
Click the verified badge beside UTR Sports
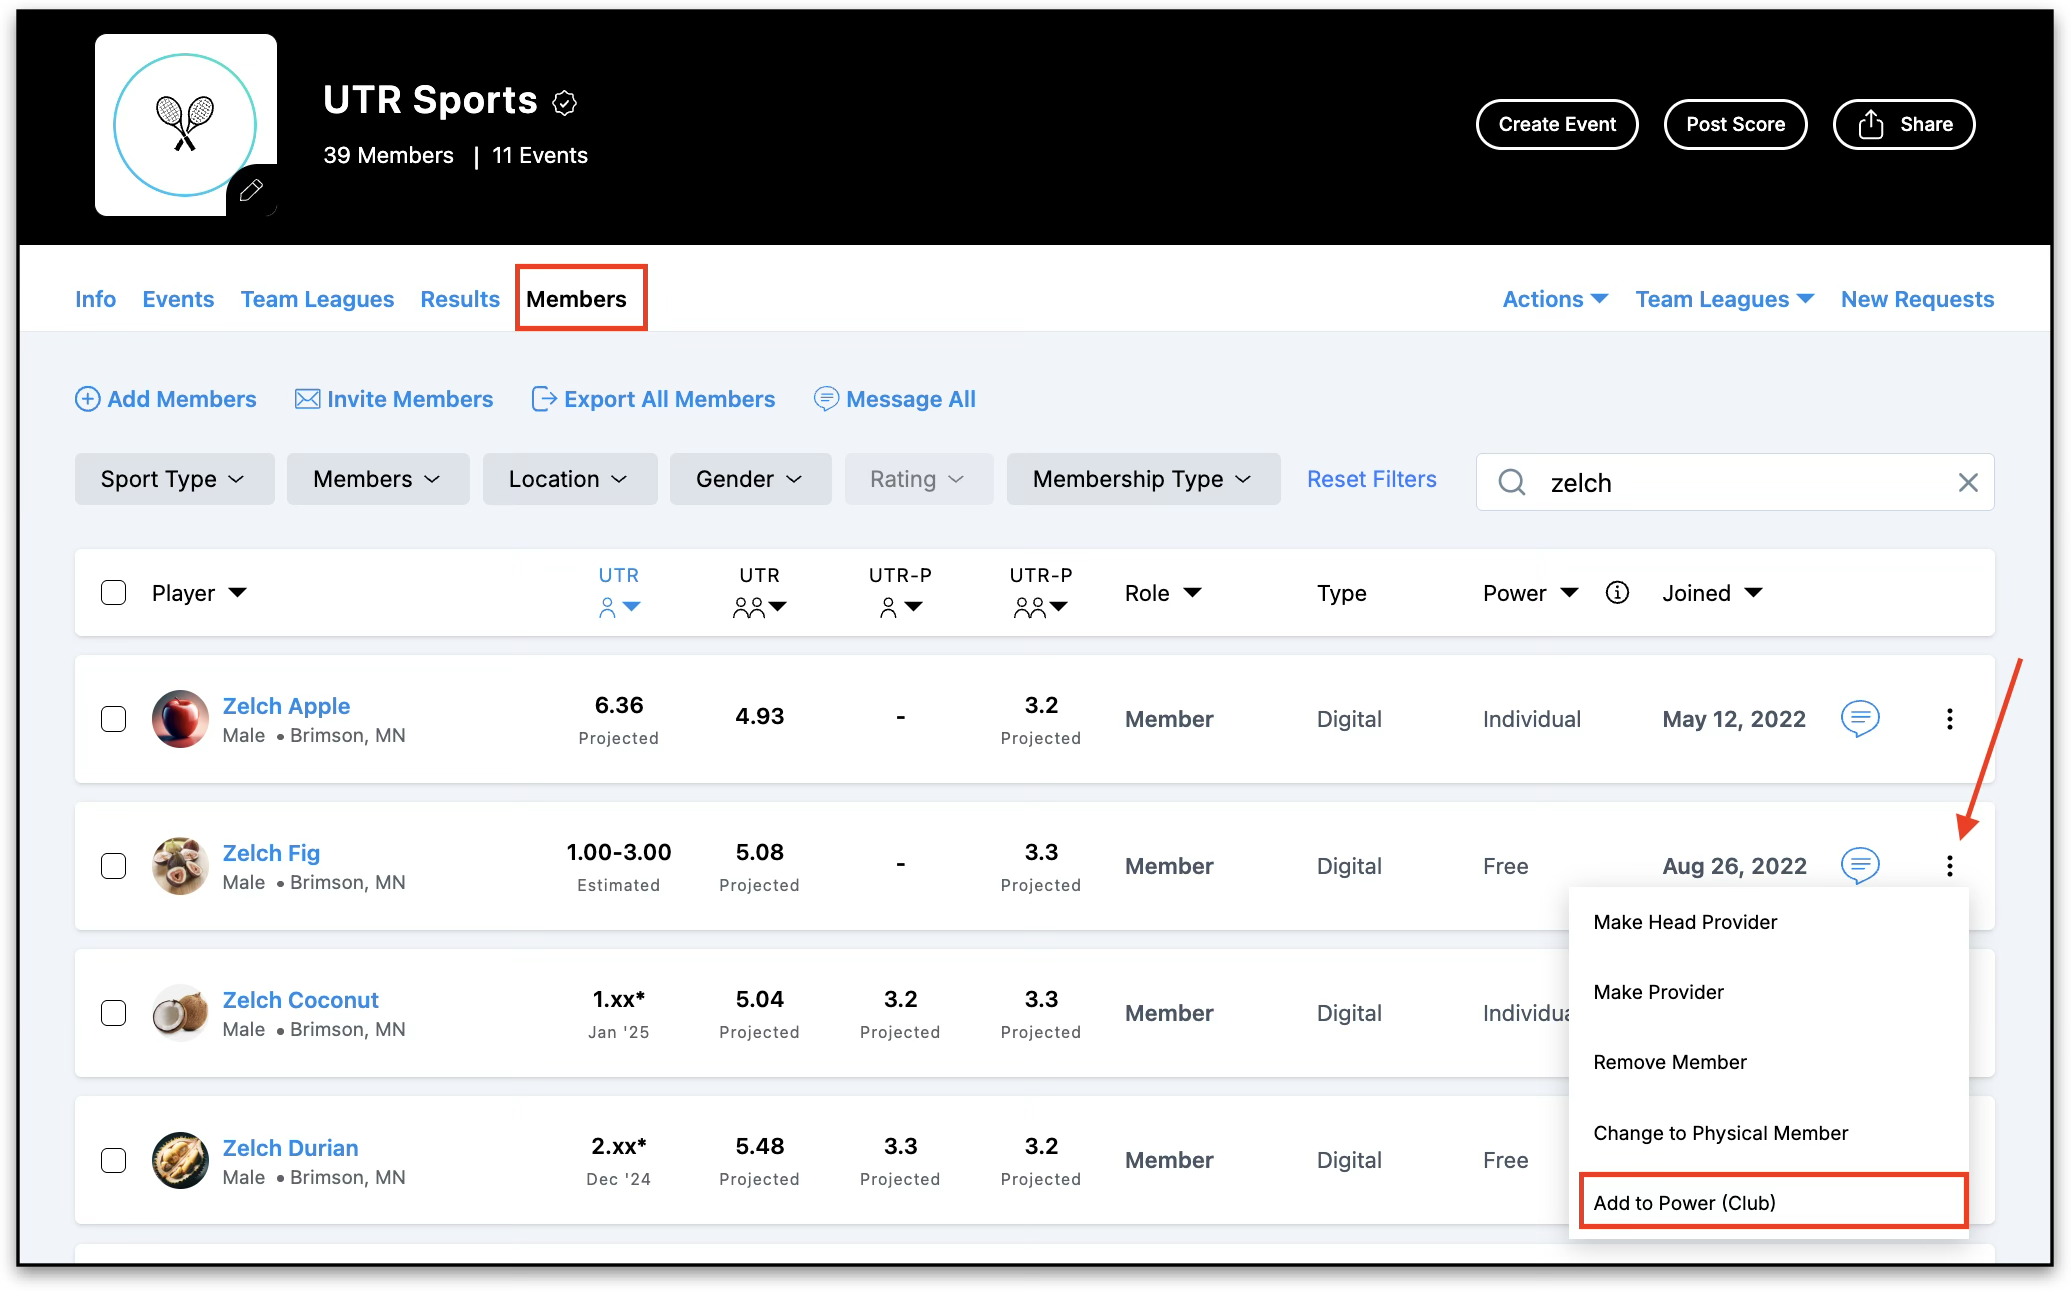pos(565,102)
